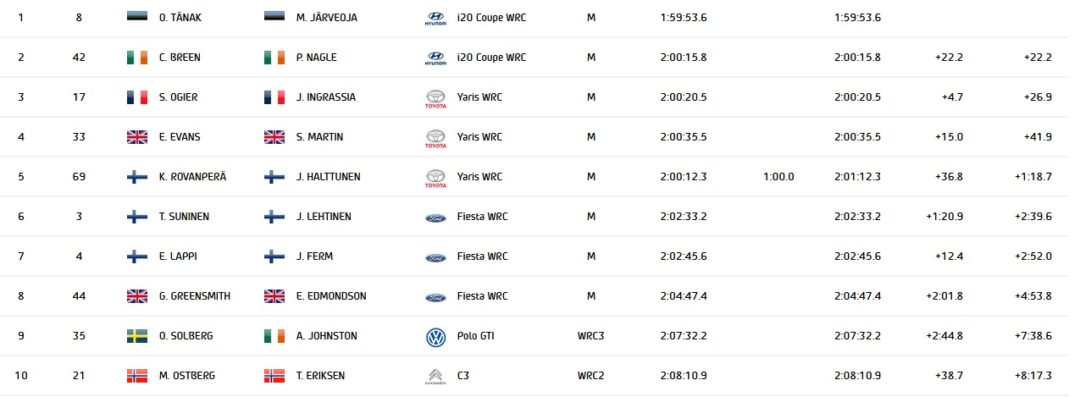Click the Citroën logo beside the C3
Screen dimensions: 1080x397
pyautogui.click(x=435, y=376)
